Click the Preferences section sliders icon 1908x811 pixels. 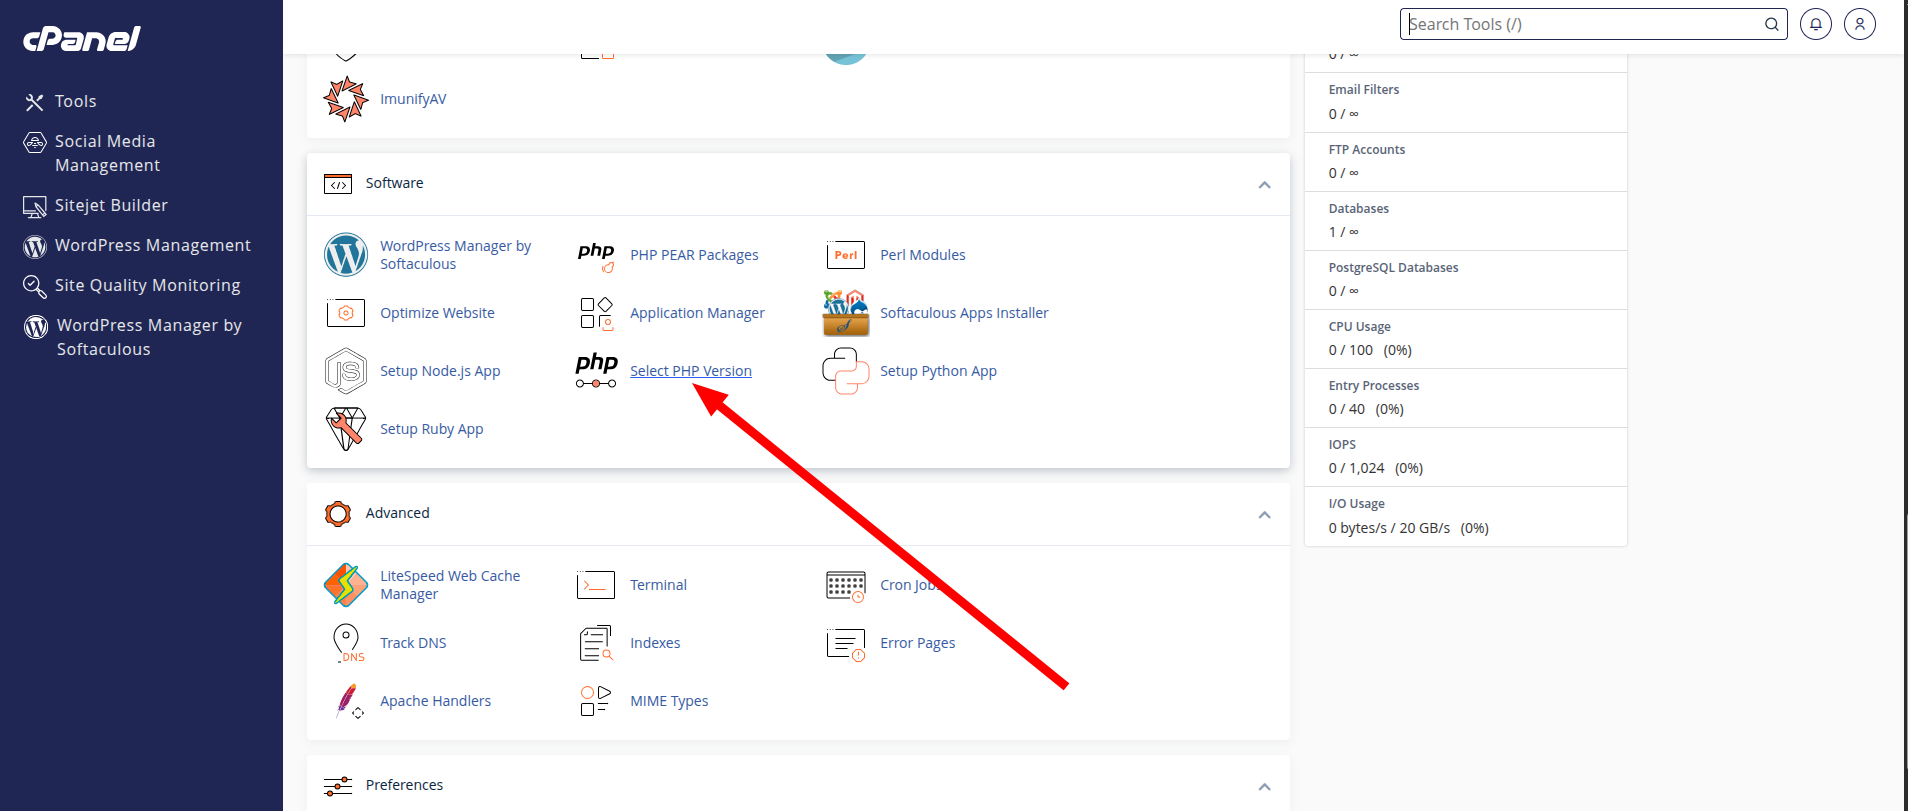click(338, 786)
